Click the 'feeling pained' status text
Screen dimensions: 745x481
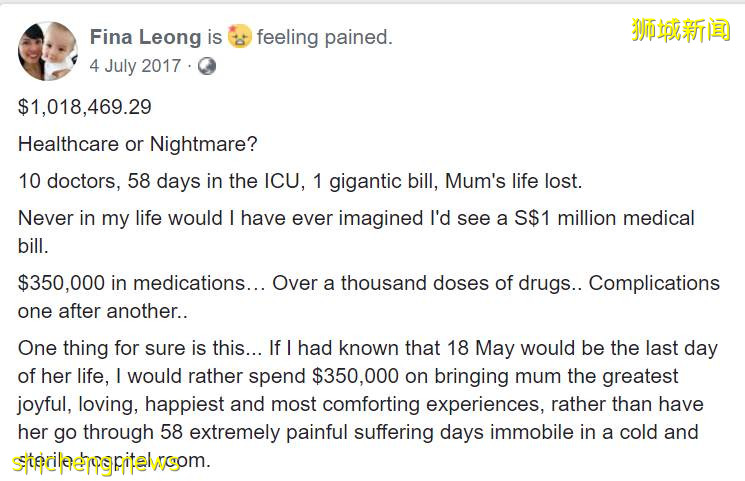click(x=324, y=38)
